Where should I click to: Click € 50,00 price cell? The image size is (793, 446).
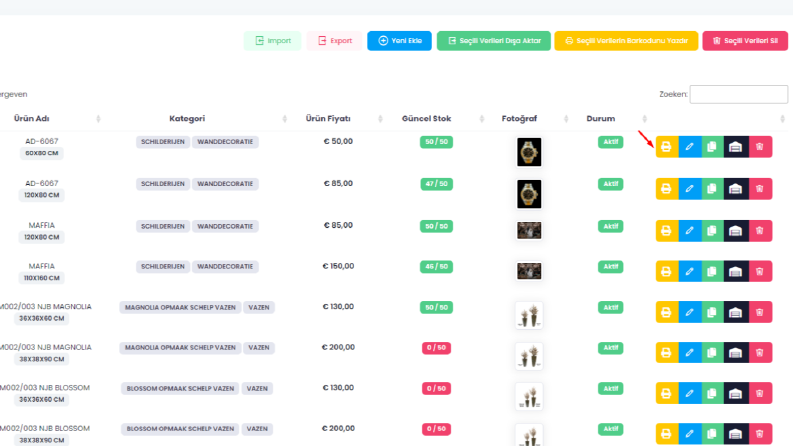pyautogui.click(x=338, y=141)
